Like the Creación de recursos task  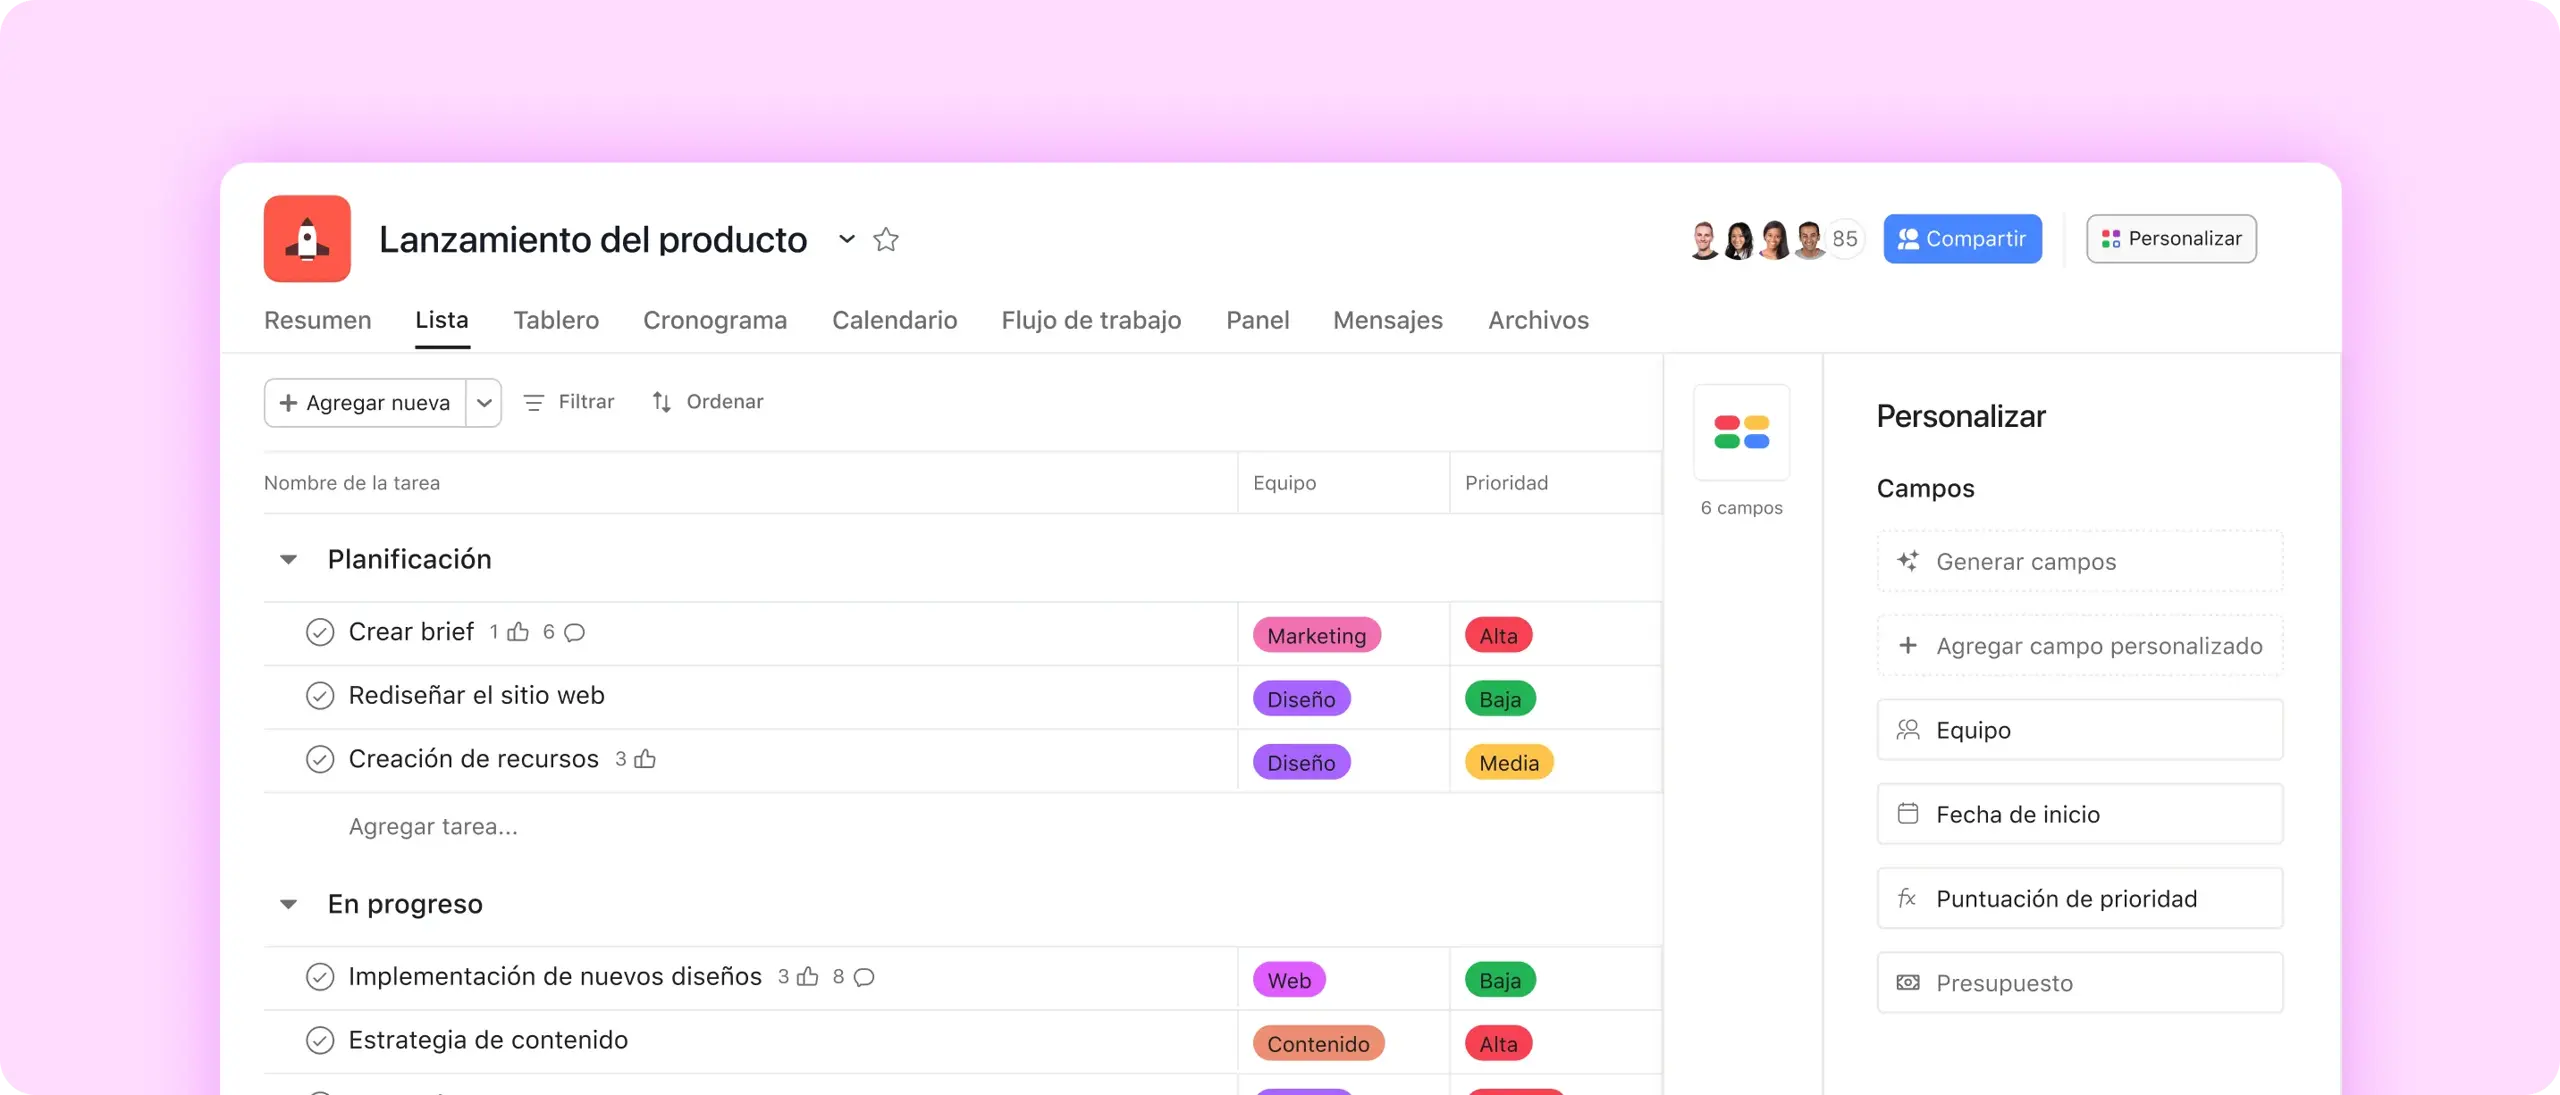(x=645, y=759)
